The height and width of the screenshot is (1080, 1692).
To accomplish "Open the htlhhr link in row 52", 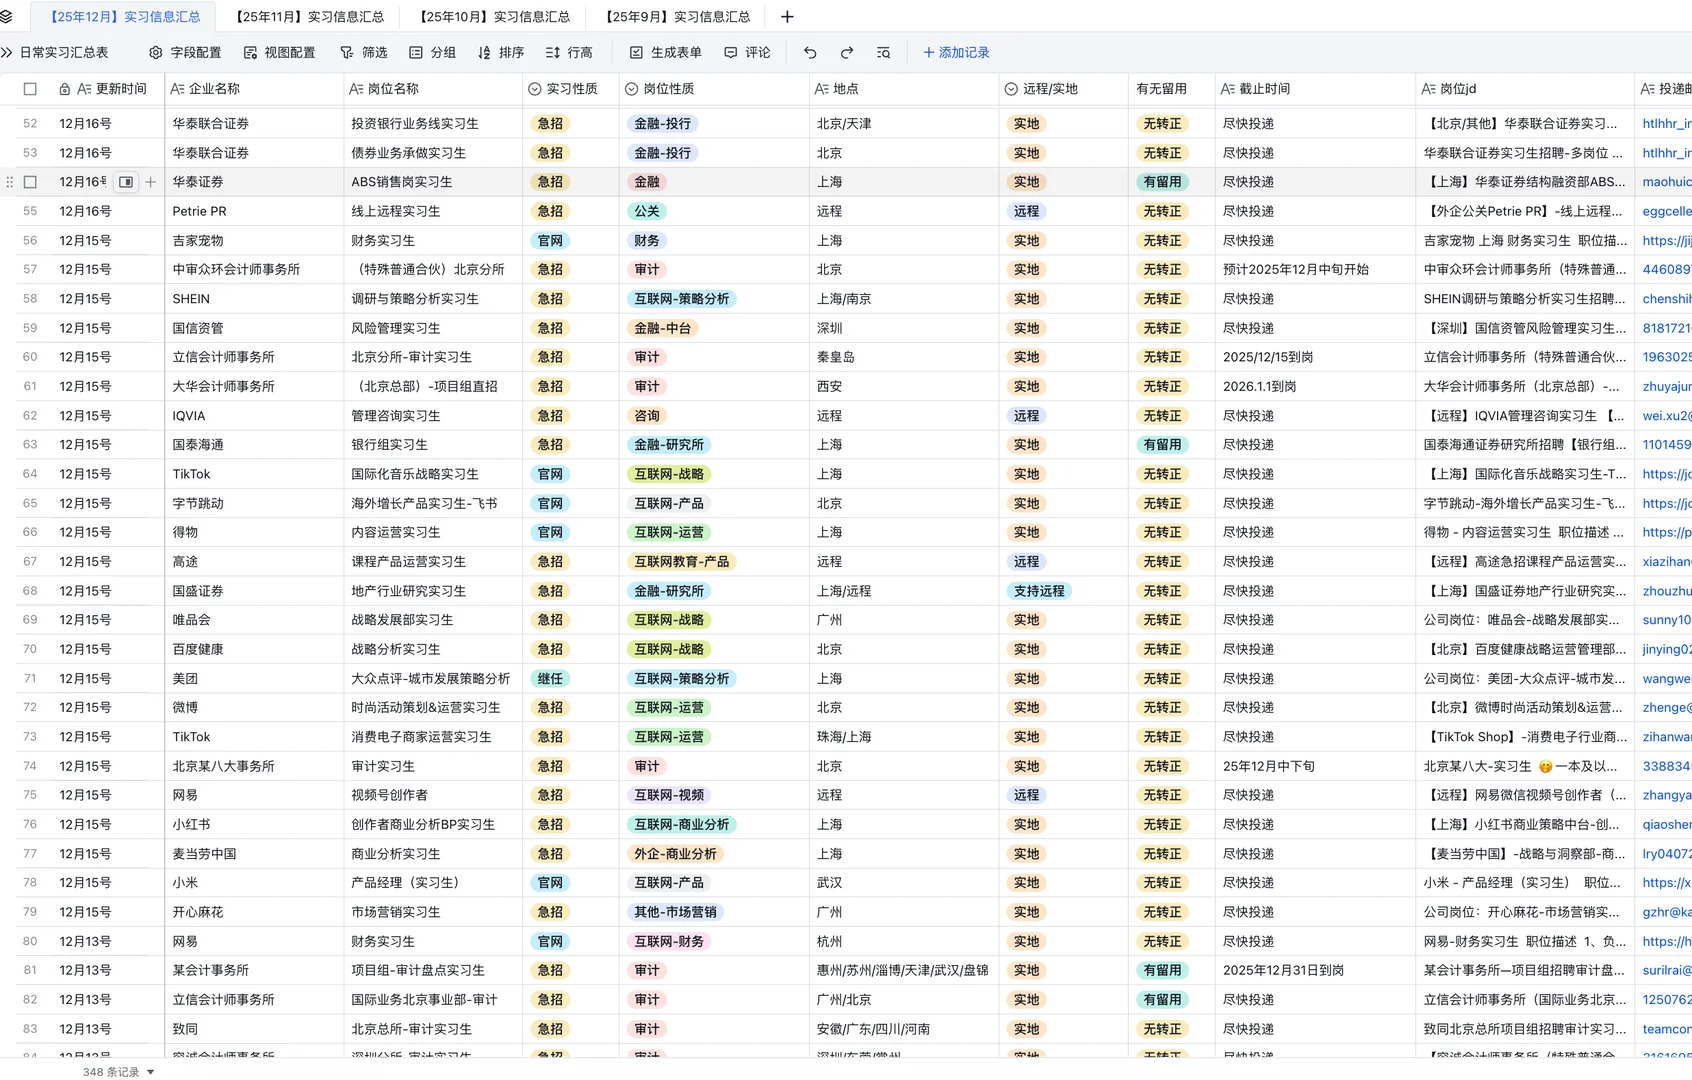I will (1666, 124).
